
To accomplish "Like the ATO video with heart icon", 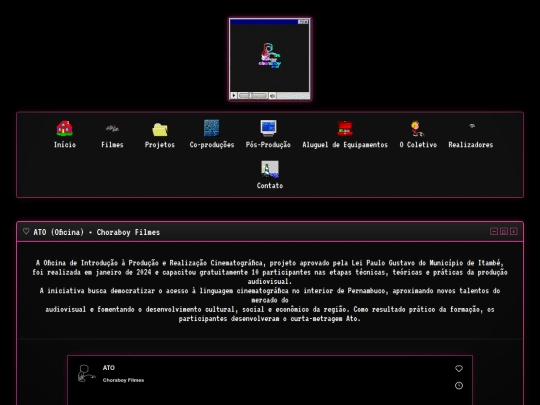I will 459,368.
